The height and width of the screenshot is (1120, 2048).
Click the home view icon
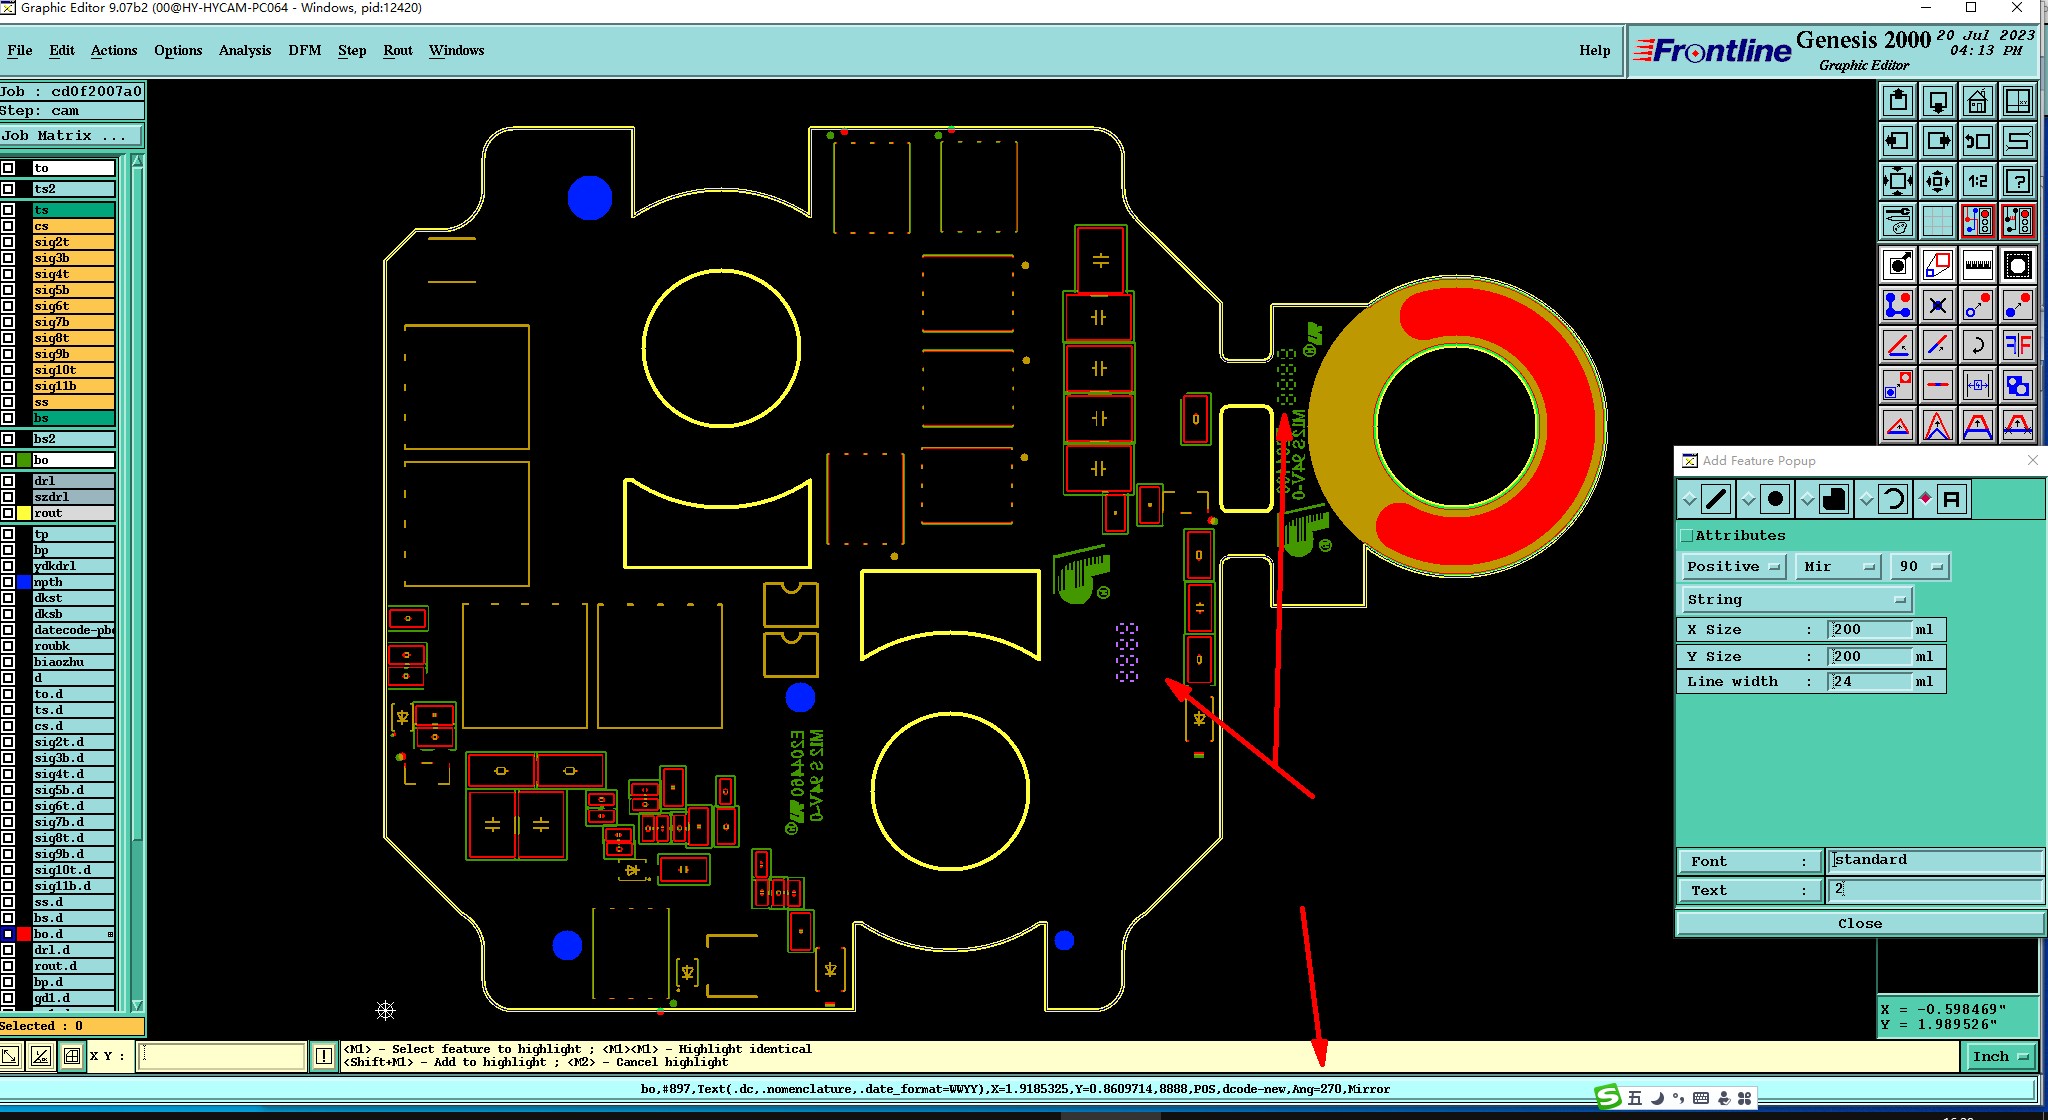click(x=1977, y=101)
